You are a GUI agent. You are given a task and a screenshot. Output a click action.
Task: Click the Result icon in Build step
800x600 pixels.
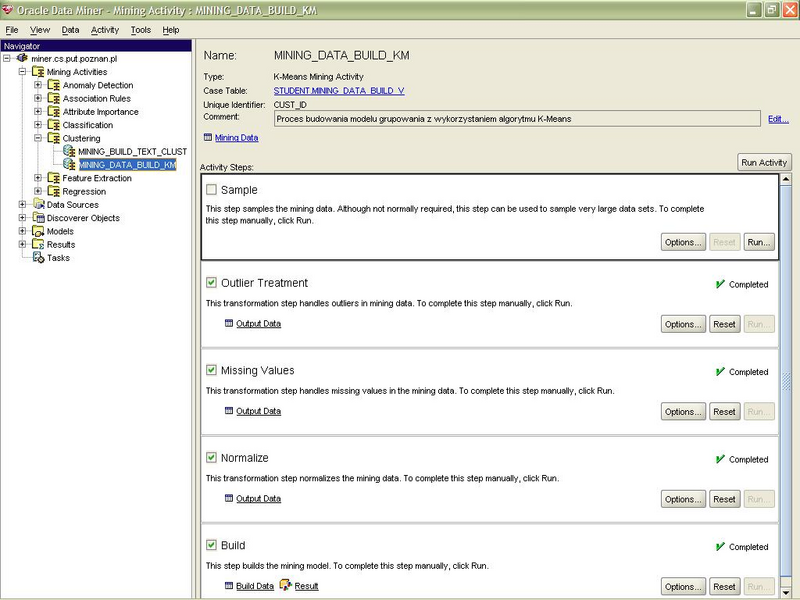tap(285, 585)
